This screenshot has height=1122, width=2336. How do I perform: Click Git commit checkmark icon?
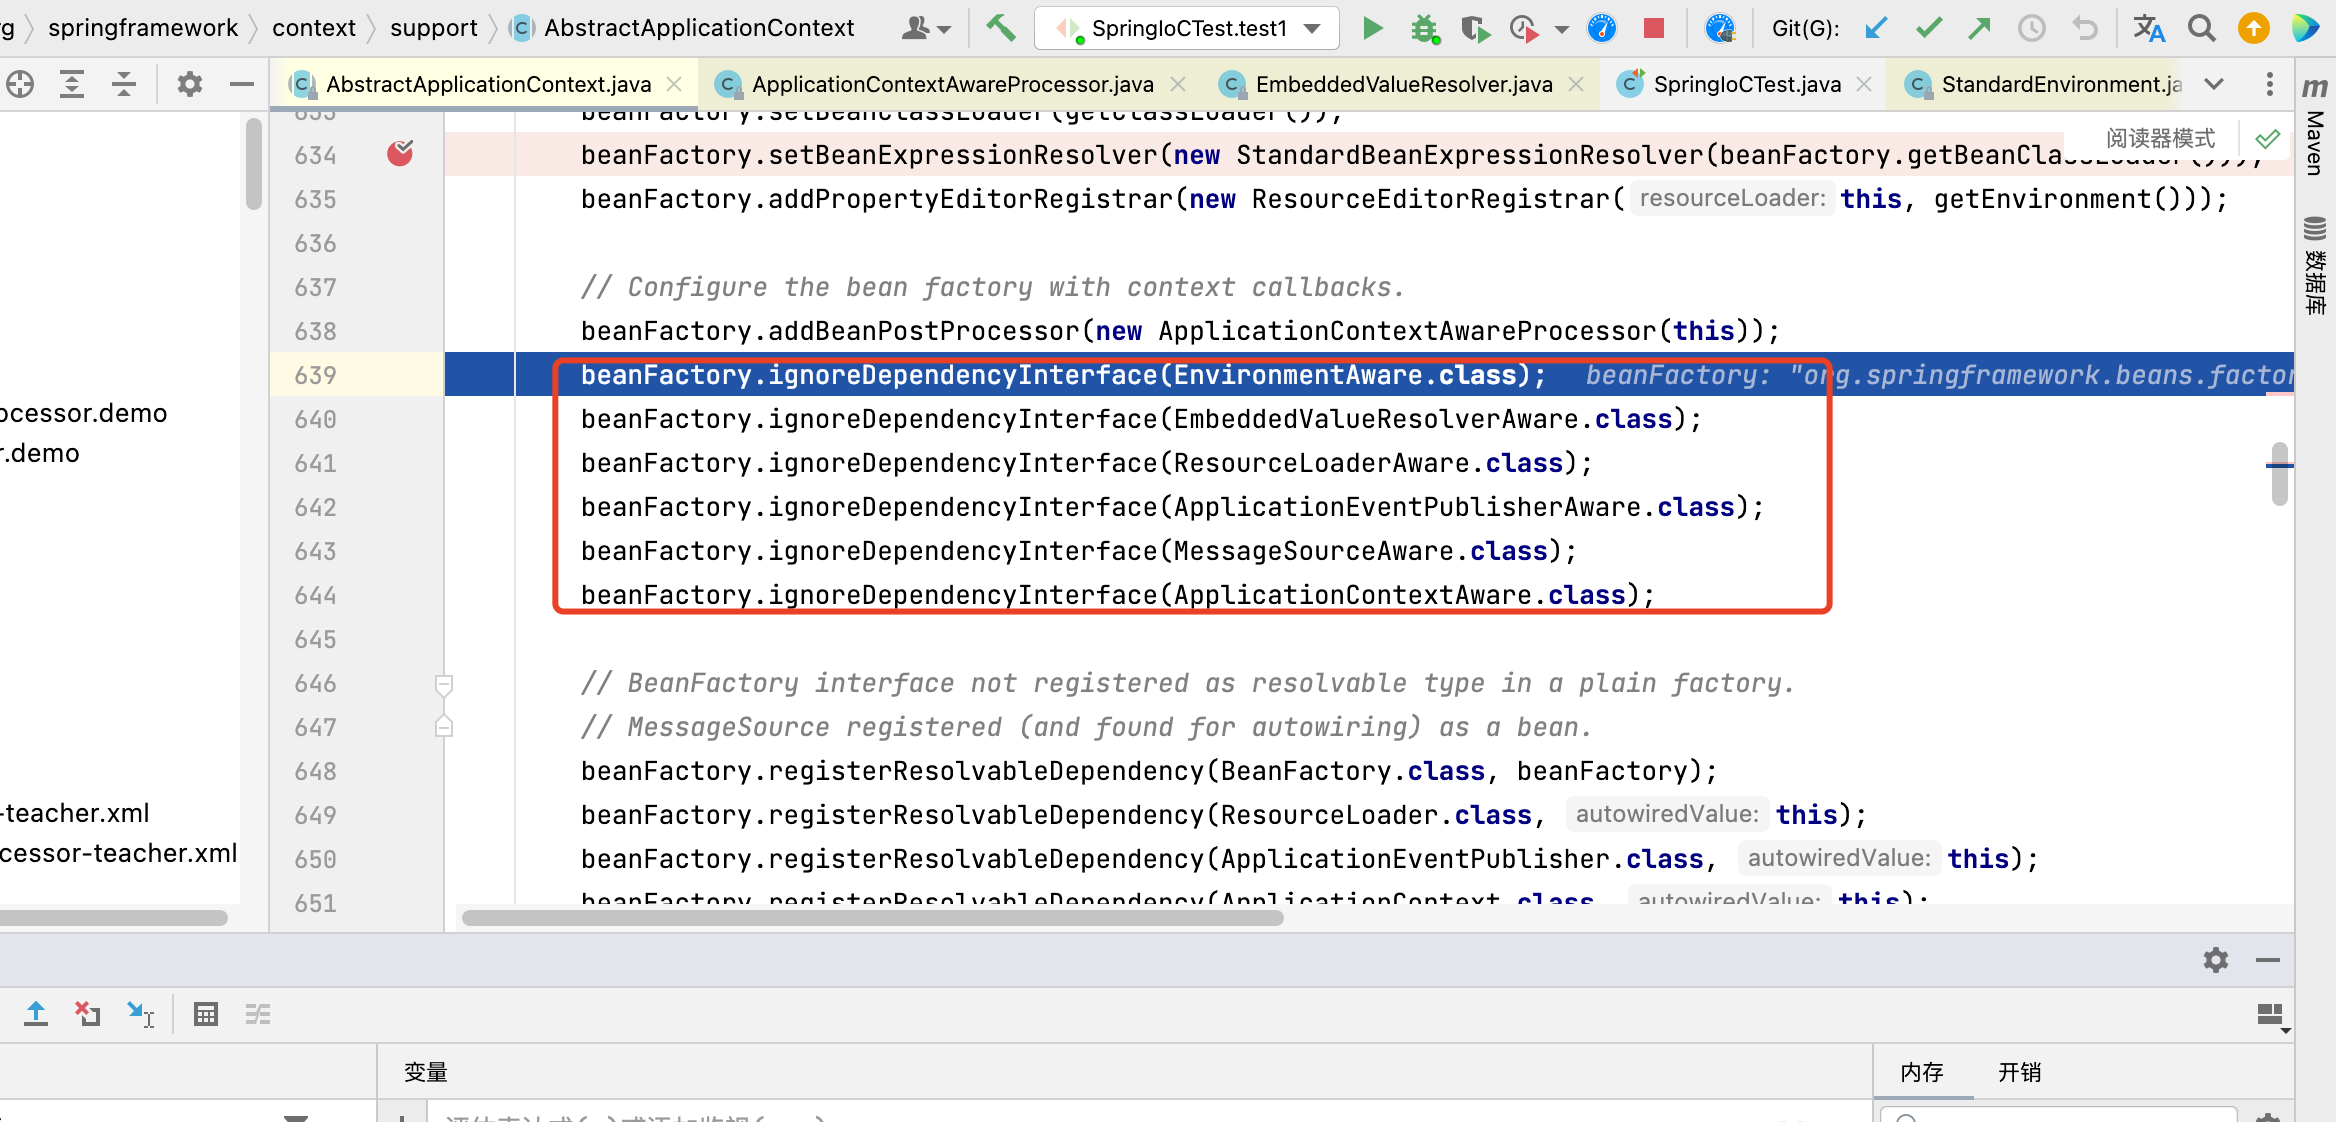[x=1928, y=28]
